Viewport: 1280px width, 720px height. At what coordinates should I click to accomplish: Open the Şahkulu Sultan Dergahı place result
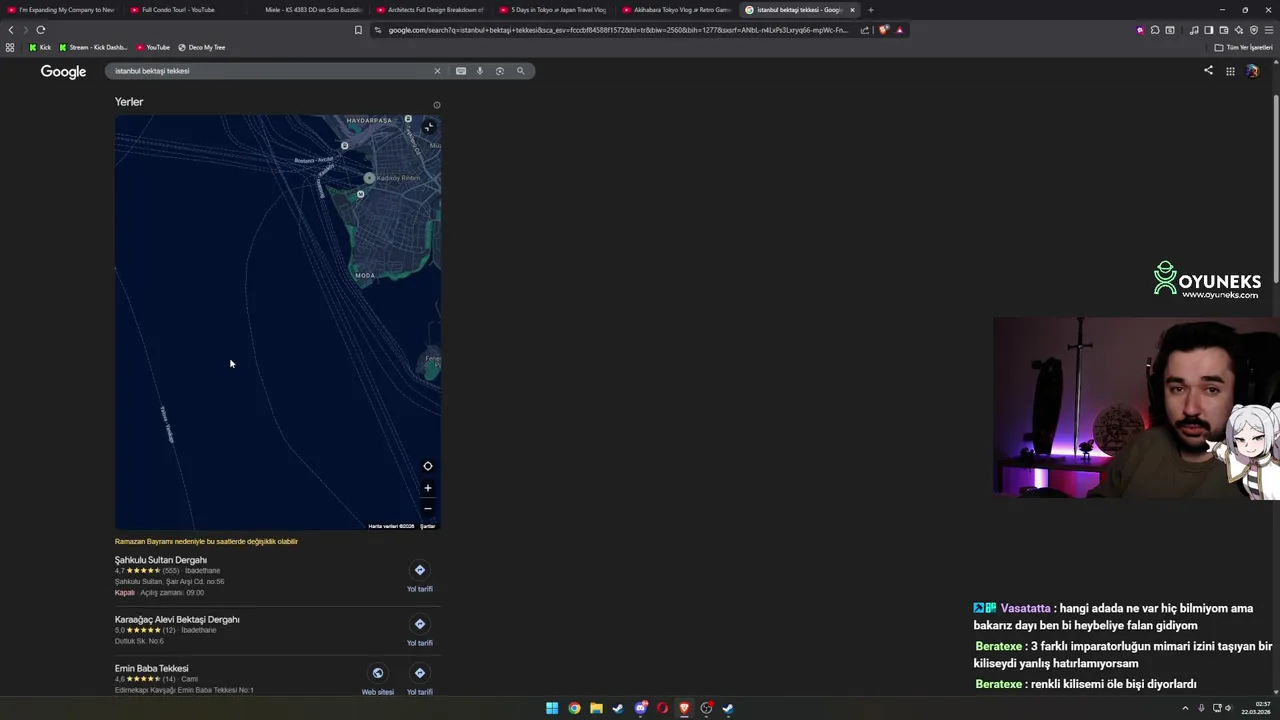coord(161,560)
